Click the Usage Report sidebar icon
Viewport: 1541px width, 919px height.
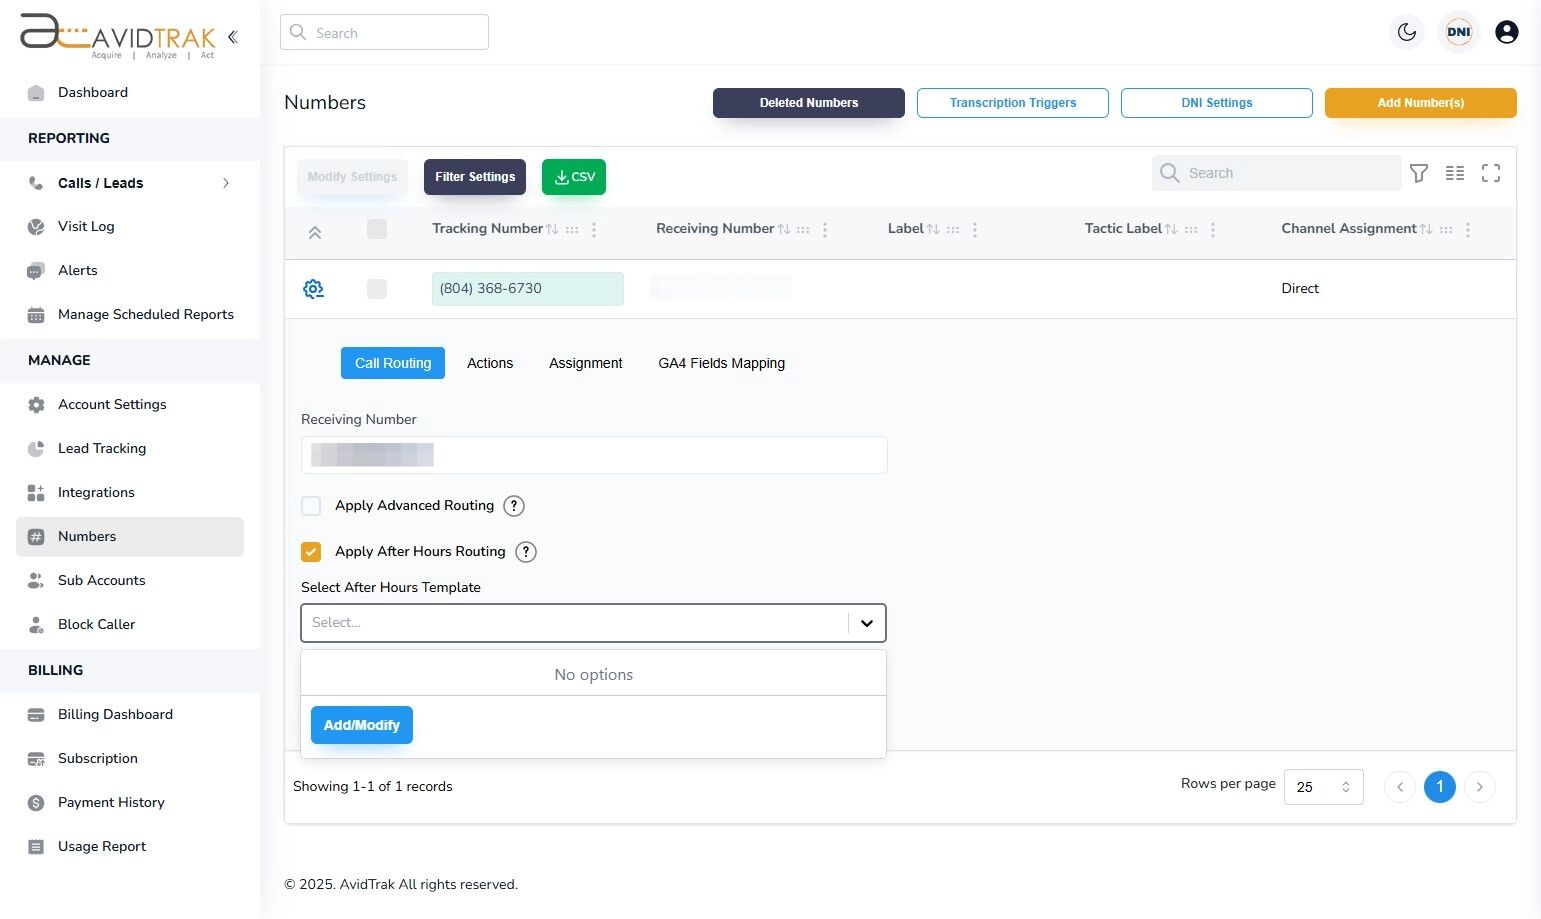pos(36,847)
